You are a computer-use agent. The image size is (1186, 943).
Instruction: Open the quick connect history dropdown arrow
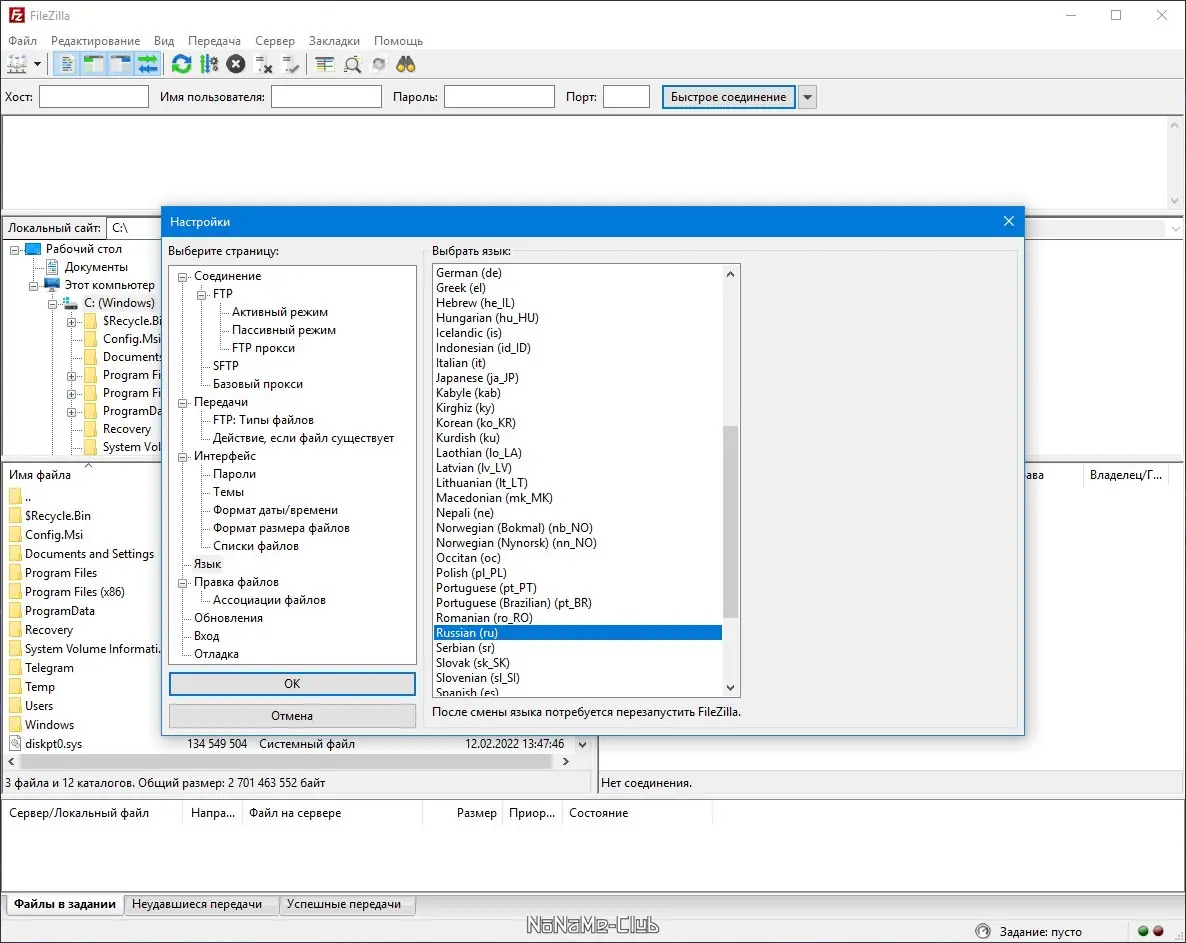pyautogui.click(x=807, y=97)
